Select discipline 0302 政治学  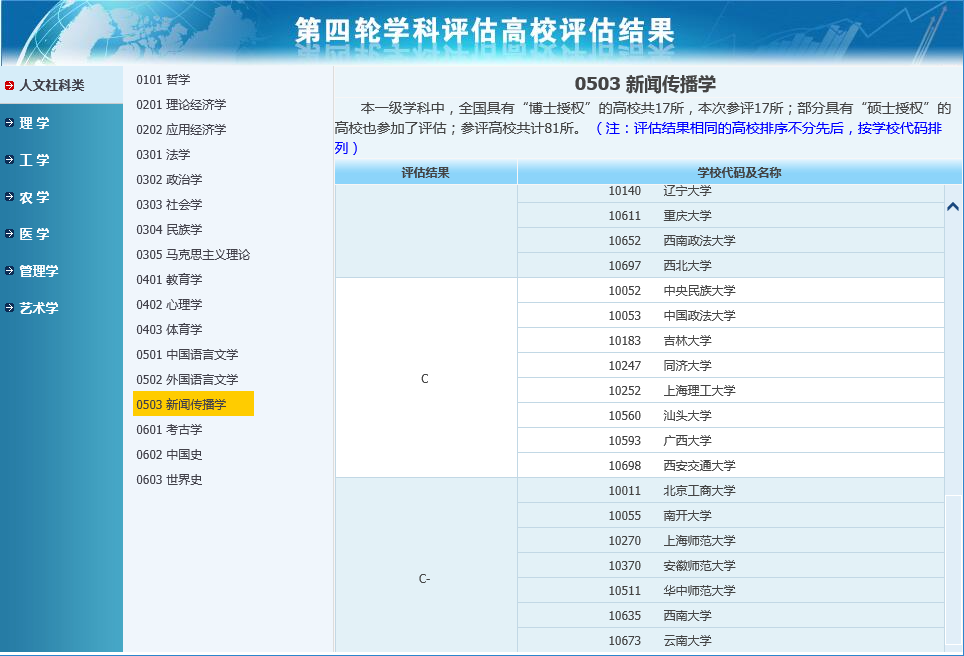click(169, 180)
